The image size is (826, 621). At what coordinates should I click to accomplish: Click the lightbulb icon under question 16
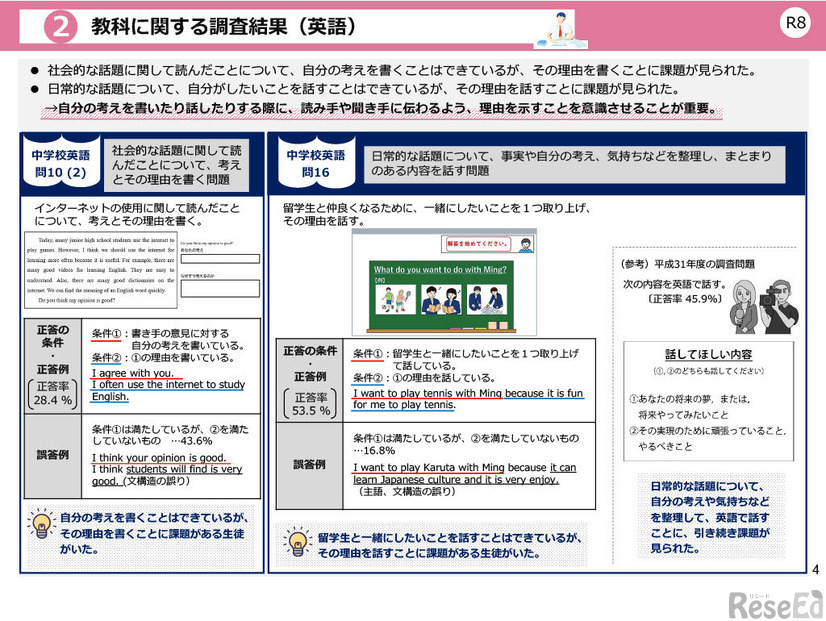[x=298, y=541]
